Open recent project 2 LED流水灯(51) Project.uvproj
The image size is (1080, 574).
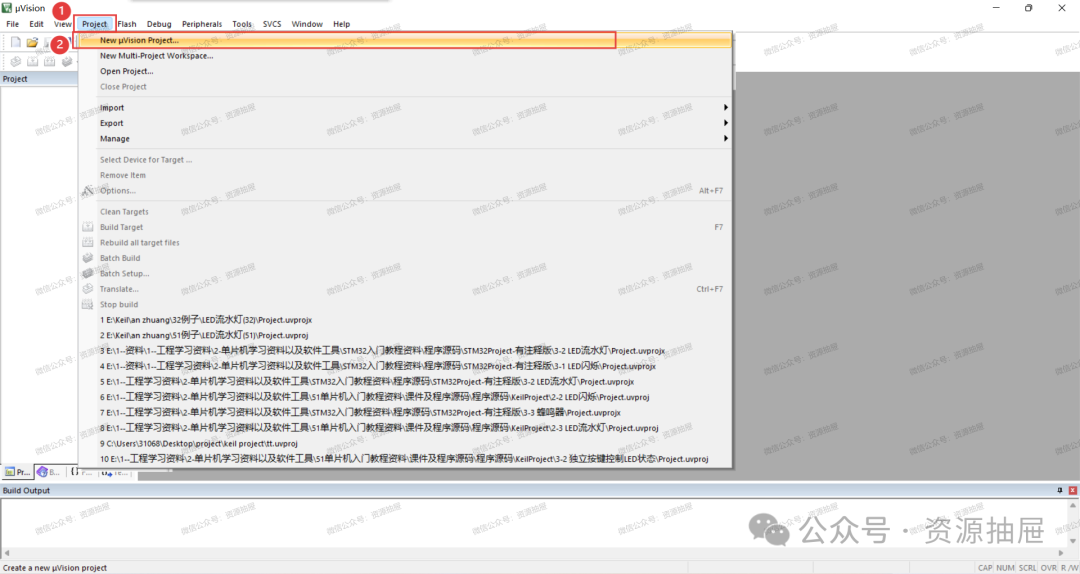[406, 335]
